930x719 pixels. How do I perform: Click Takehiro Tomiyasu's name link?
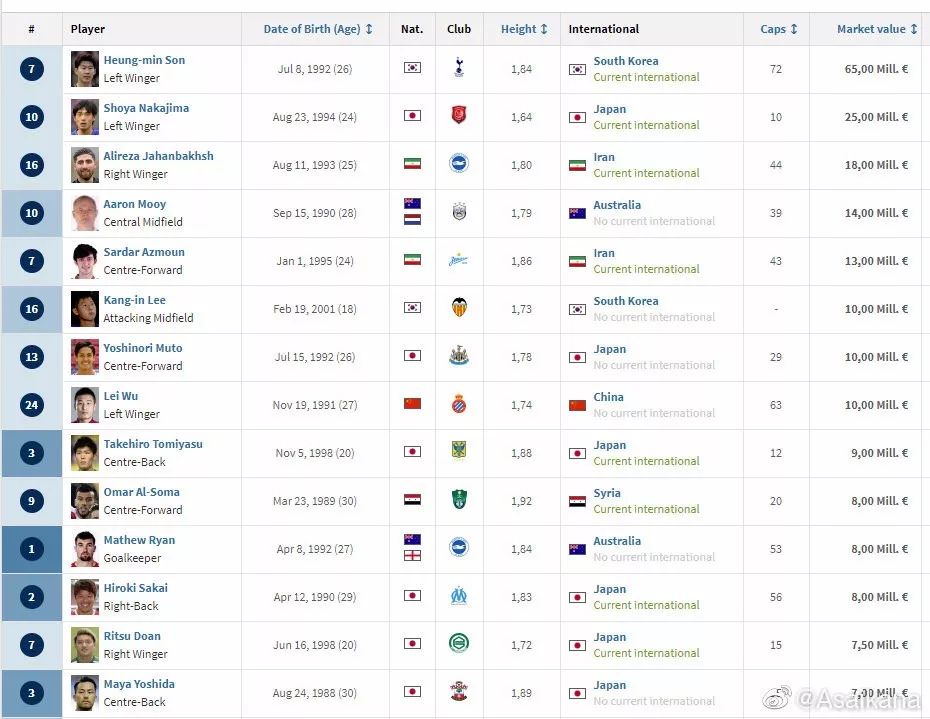pos(153,444)
